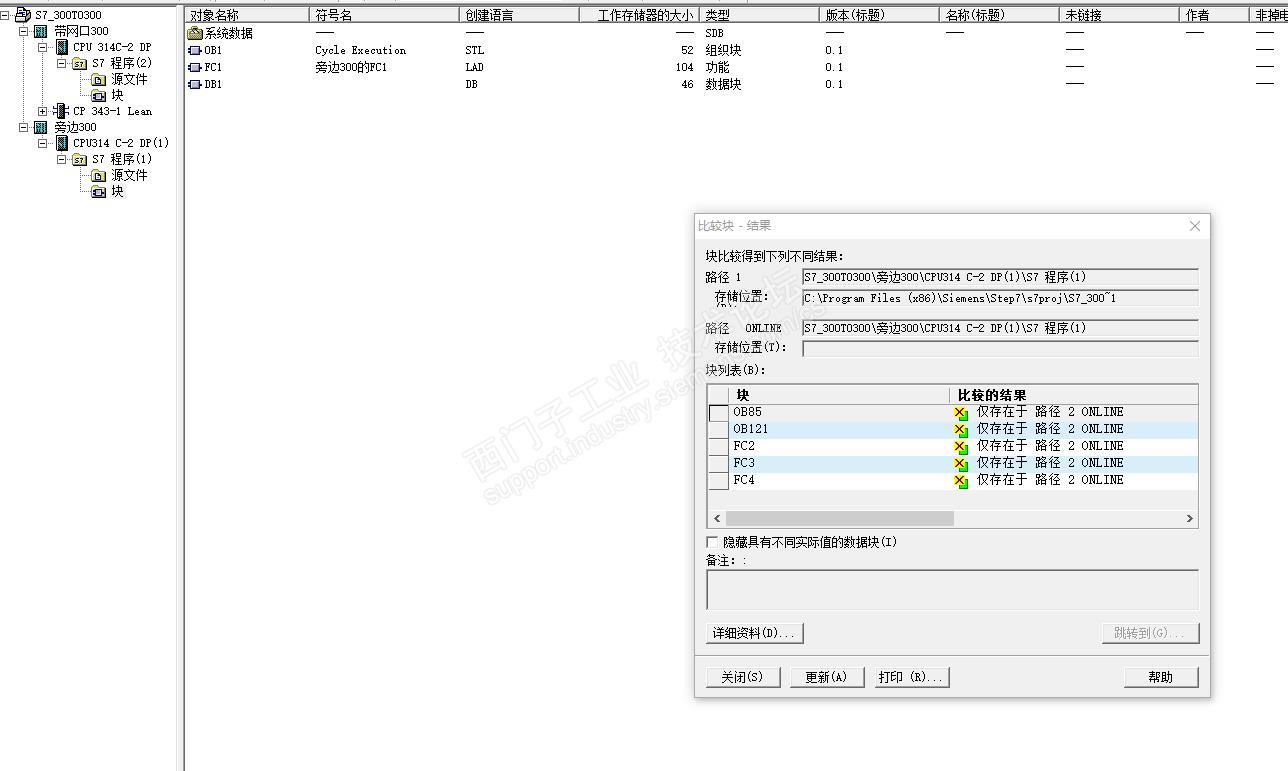Sort by the 符号名 column header
The image size is (1288, 771).
385,15
